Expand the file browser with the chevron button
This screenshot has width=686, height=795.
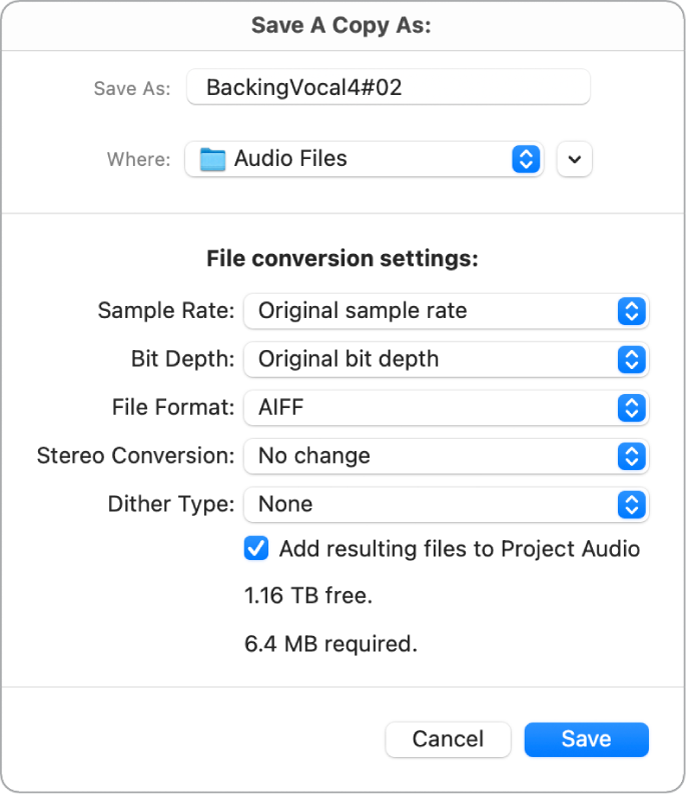pyautogui.click(x=575, y=159)
